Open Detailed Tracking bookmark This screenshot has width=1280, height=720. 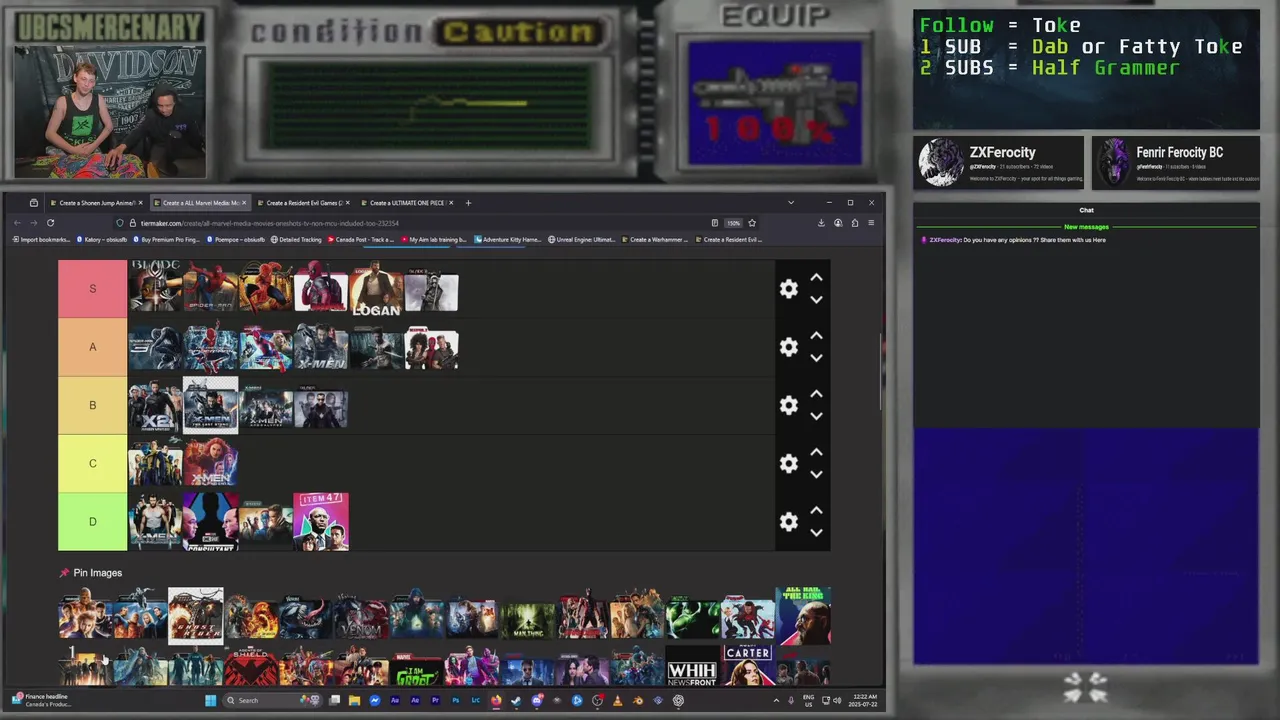pos(296,240)
